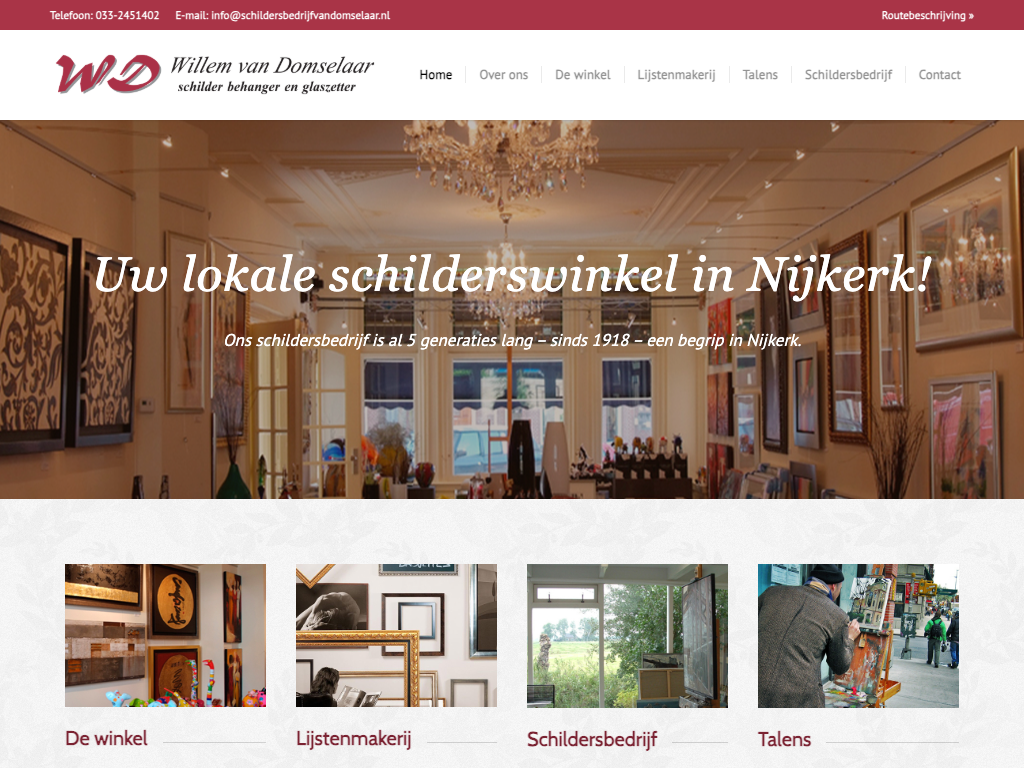The image size is (1024, 768).
Task: Click De winkel heading below thumbnail
Action: 106,739
